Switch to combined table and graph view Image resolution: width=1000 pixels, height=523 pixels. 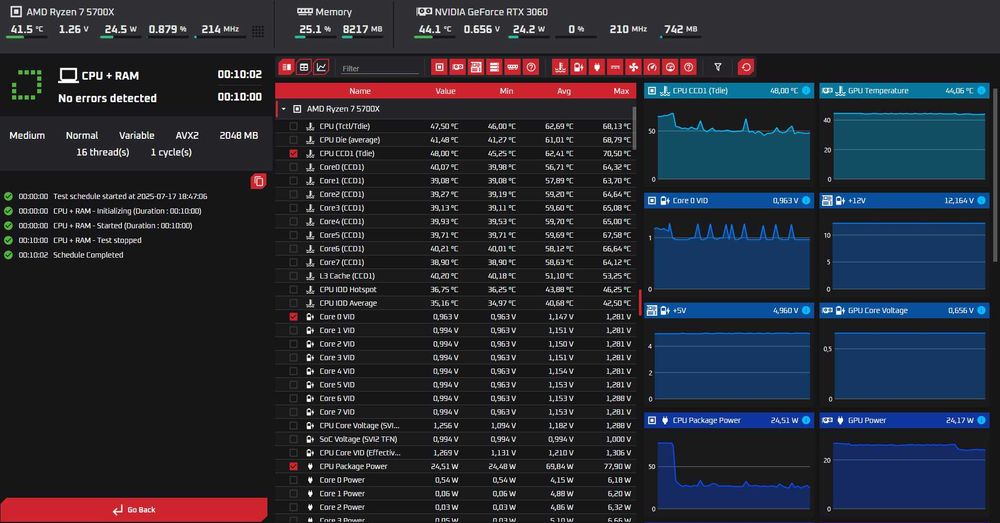pos(286,67)
